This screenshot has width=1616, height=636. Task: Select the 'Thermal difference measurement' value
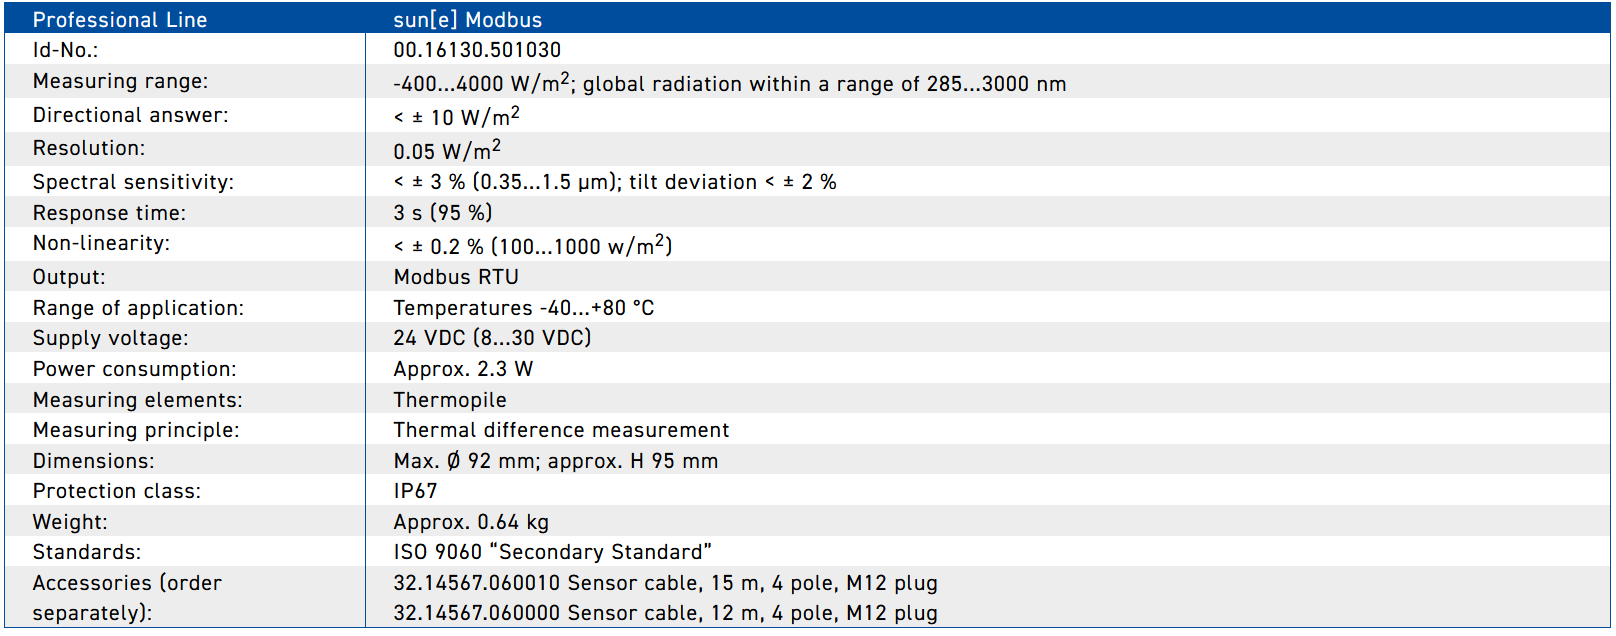tap(562, 430)
